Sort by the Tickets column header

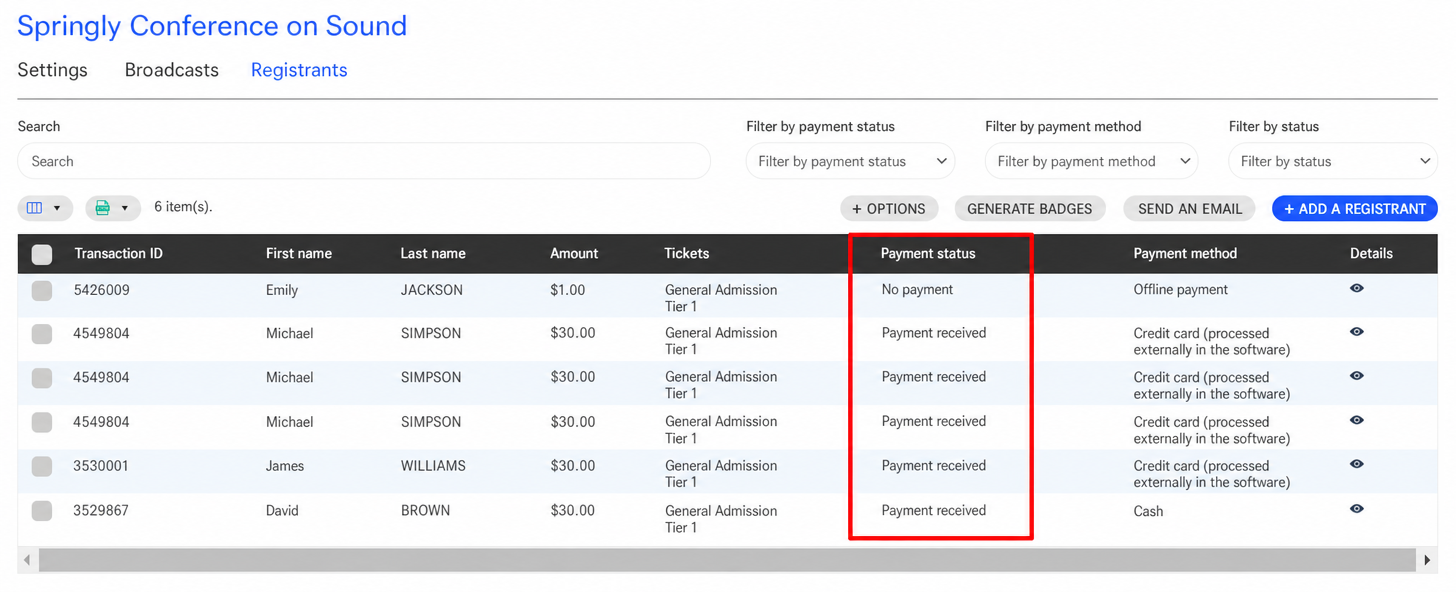[x=687, y=253]
